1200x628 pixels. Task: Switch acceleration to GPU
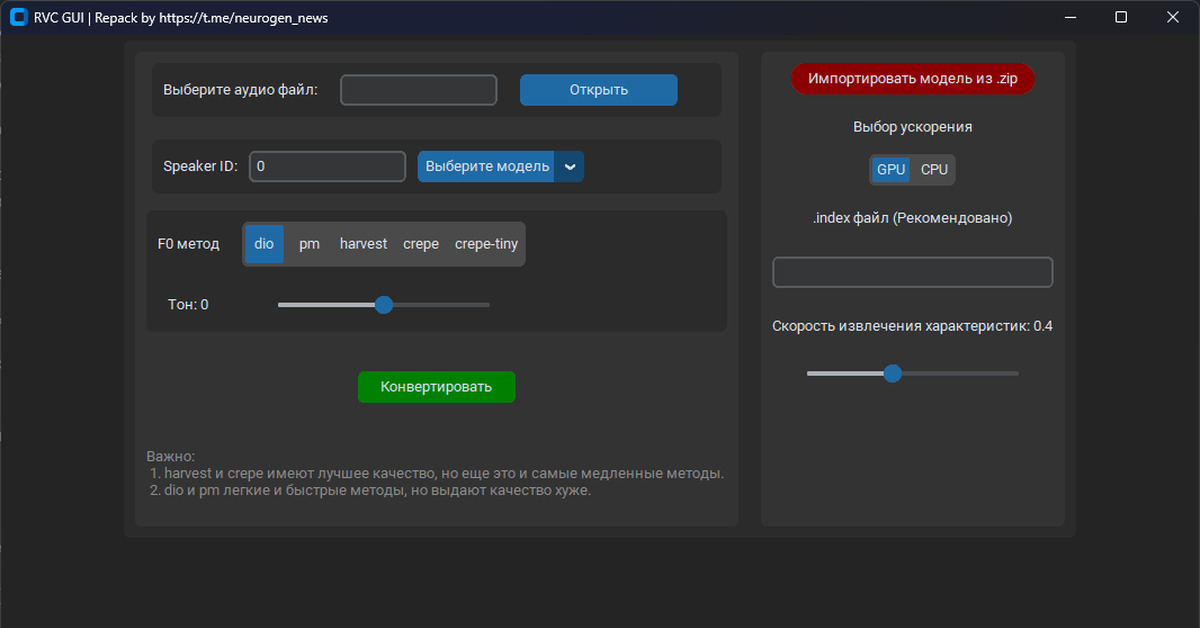coord(891,170)
